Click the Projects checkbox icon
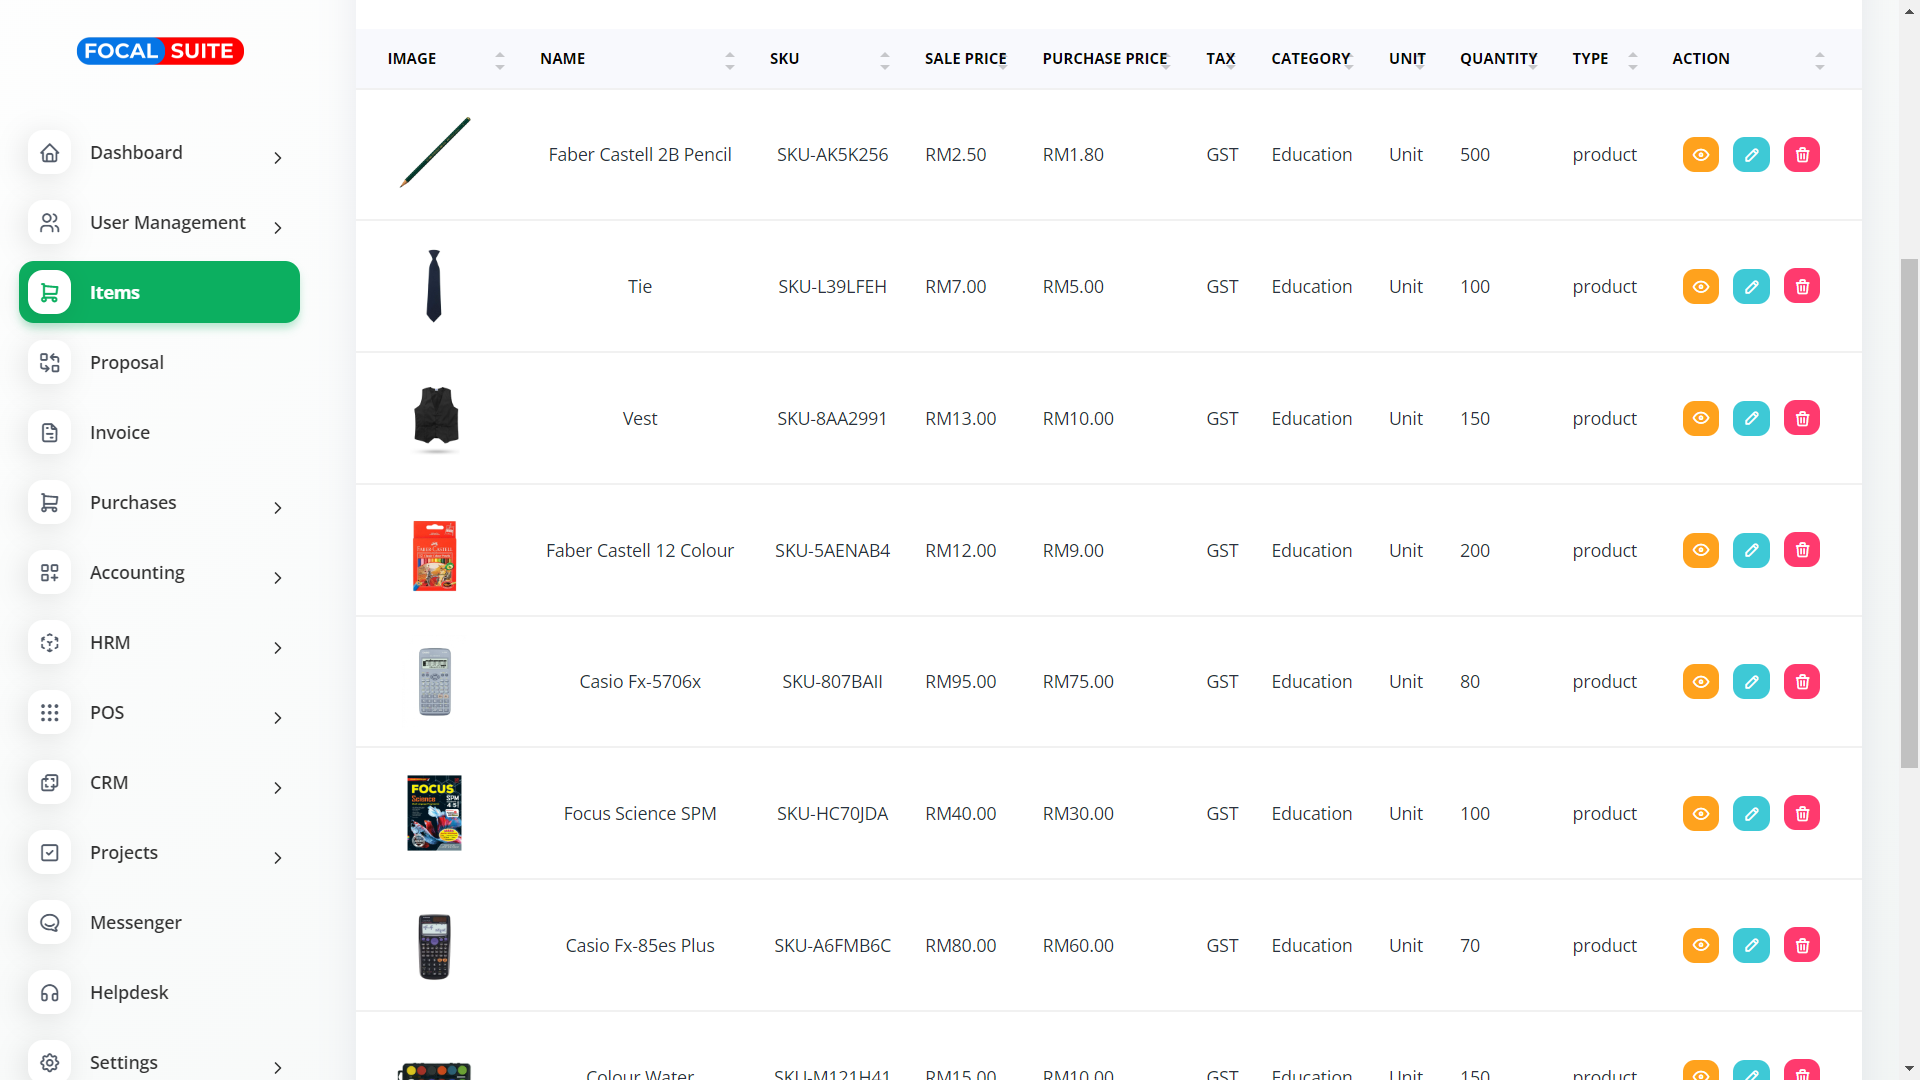The height and width of the screenshot is (1080, 1920). coord(49,853)
